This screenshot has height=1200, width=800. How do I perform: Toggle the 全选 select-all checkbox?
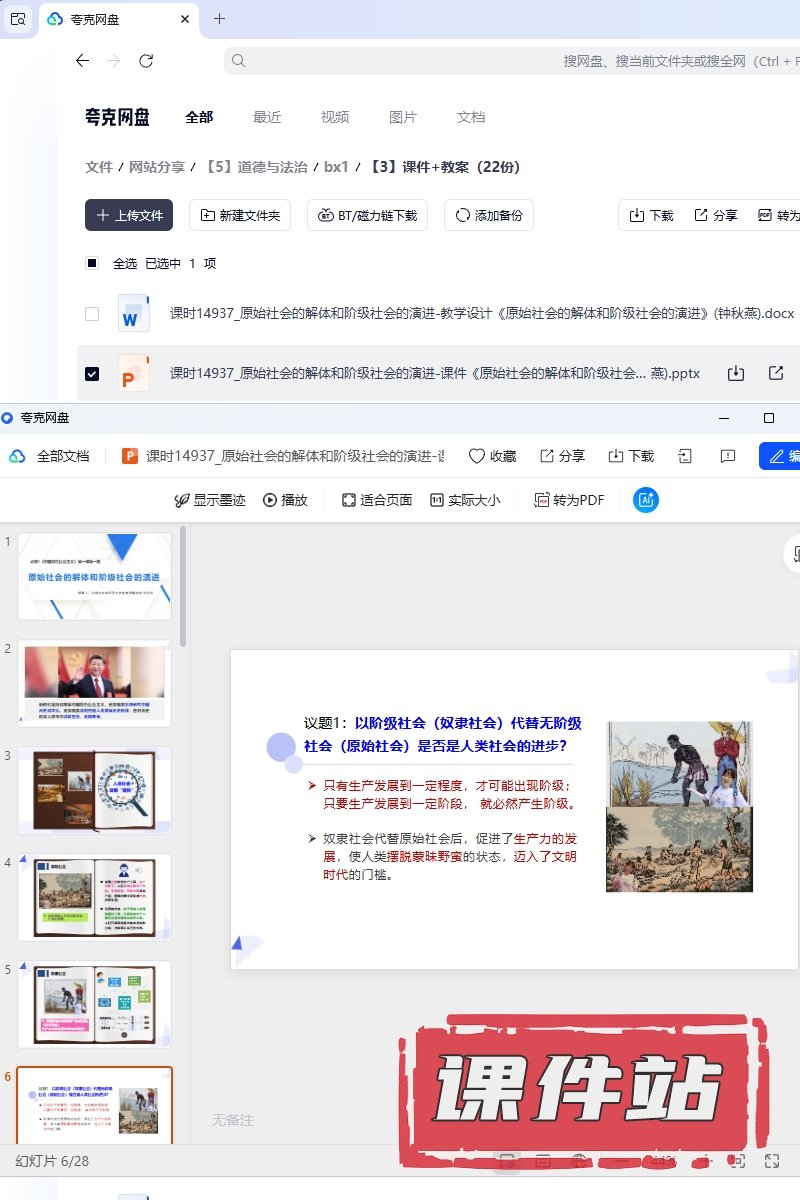click(x=92, y=264)
